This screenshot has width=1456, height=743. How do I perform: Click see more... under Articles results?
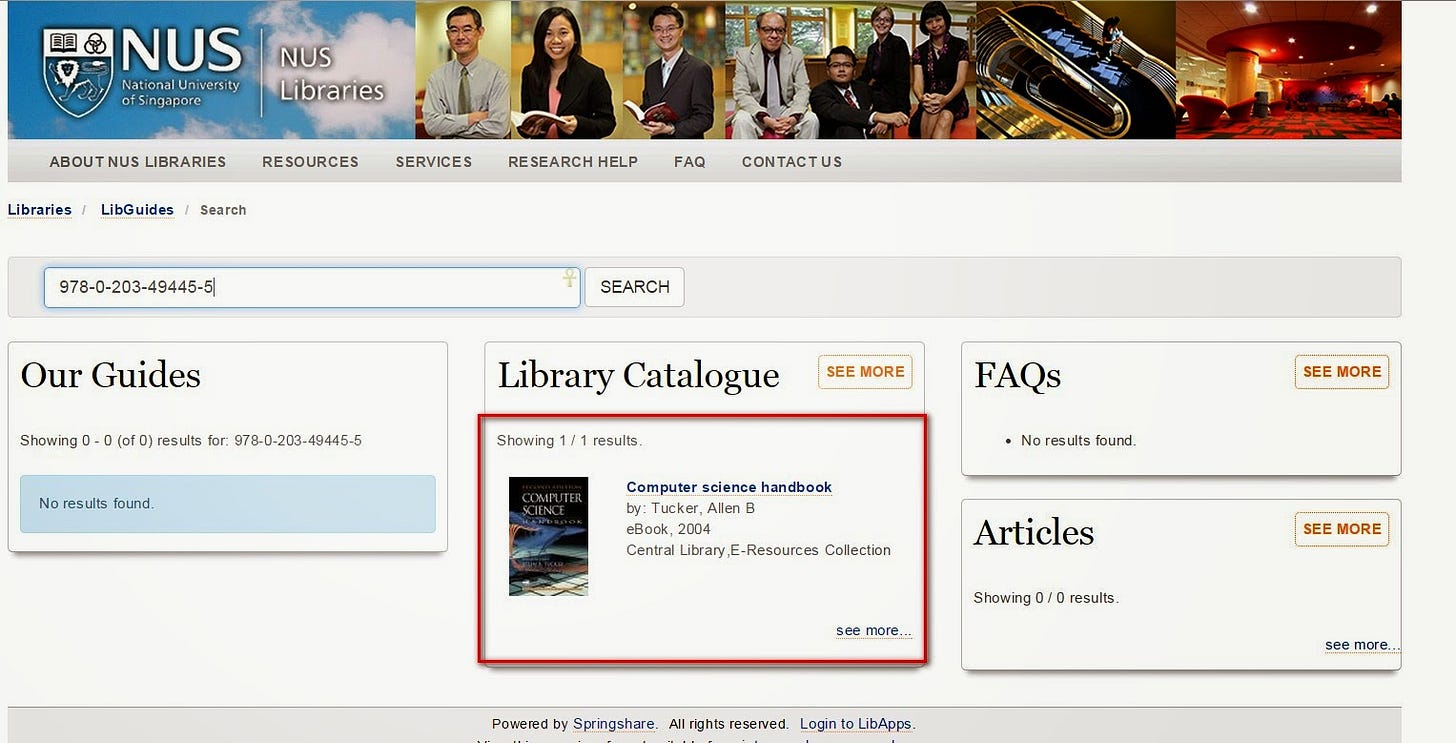tap(1362, 645)
